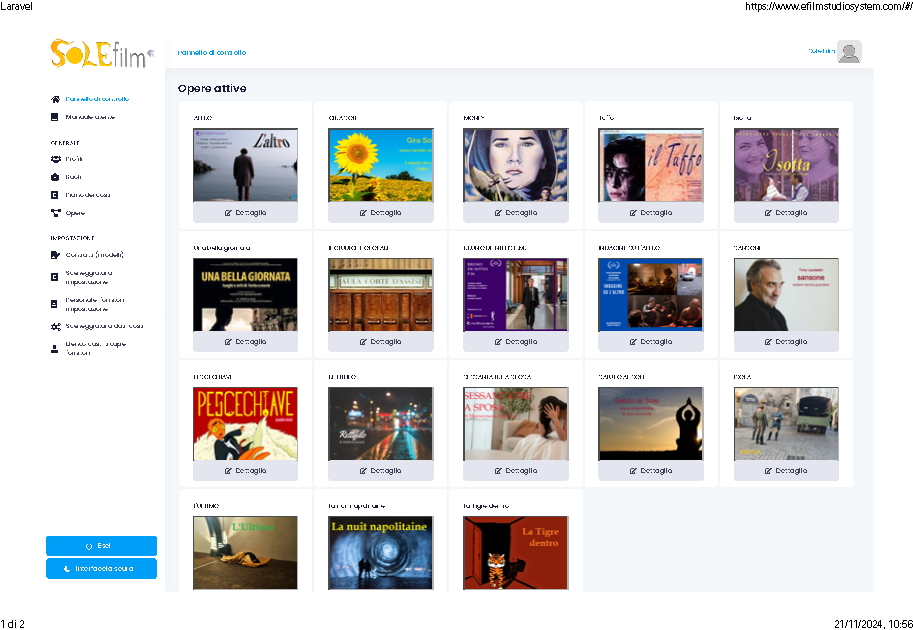The width and height of the screenshot is (913, 630).
Task: Click the edit icon under the il Tuffo poster
Action: click(x=634, y=213)
